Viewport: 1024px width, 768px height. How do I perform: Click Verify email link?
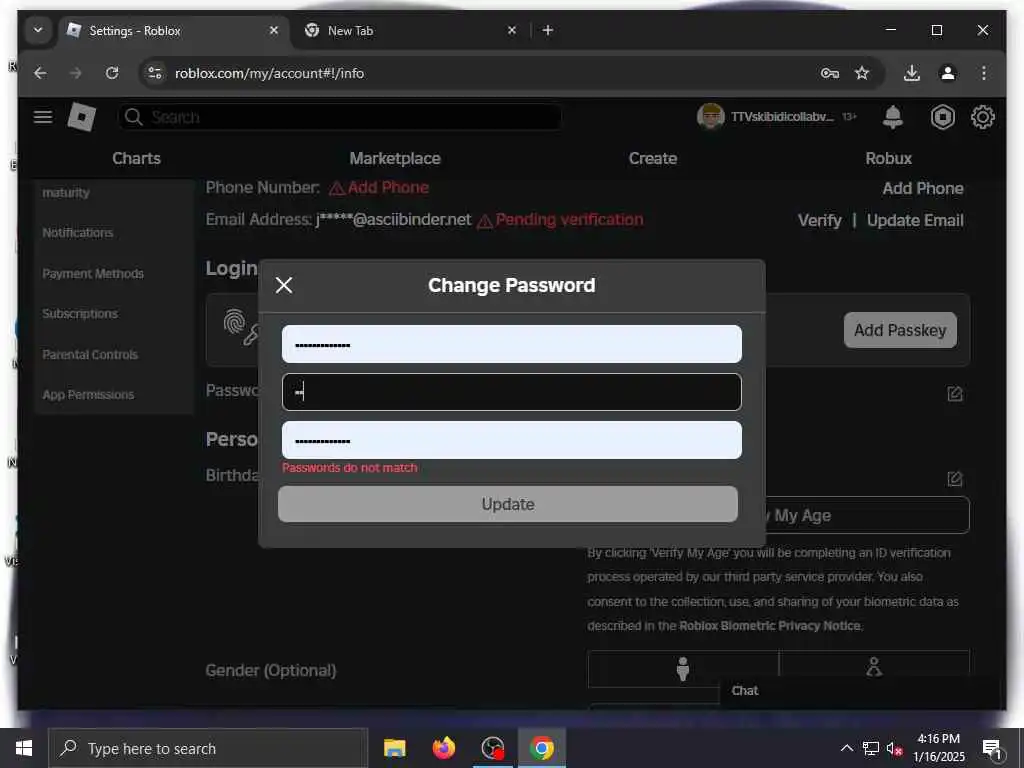coord(820,221)
